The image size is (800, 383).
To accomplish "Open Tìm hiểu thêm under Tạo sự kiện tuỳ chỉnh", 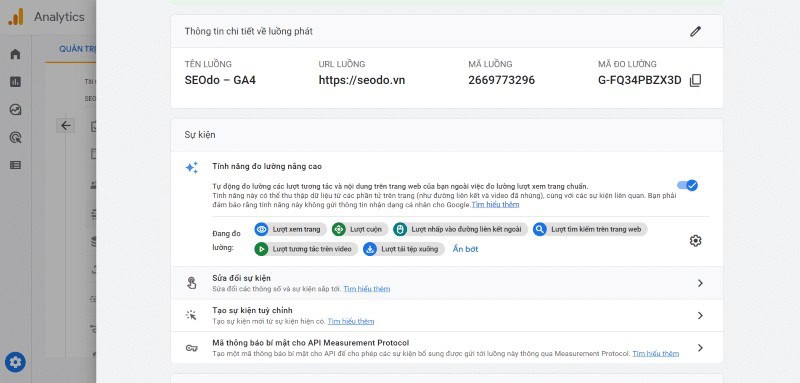I will point(351,321).
